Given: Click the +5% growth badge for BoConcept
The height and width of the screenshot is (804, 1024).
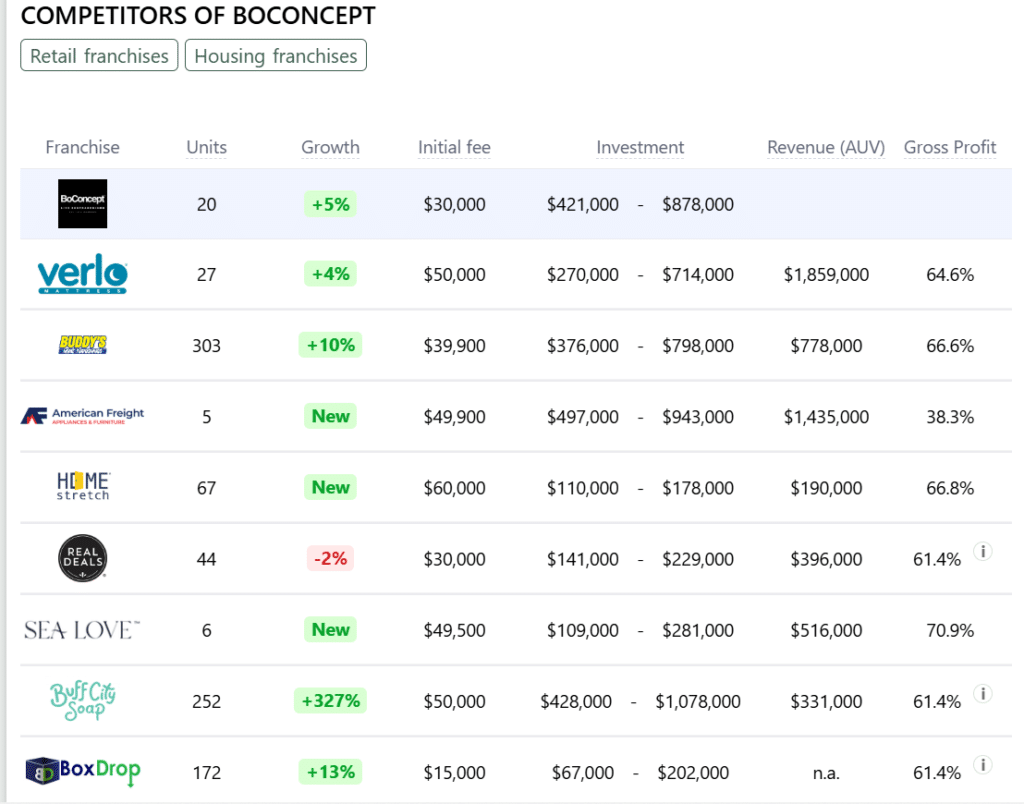Looking at the screenshot, I should click(x=330, y=204).
